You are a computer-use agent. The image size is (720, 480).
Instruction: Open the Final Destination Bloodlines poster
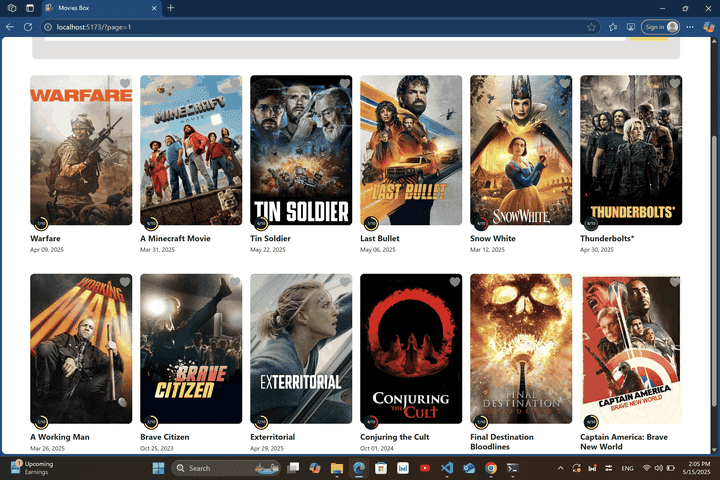pyautogui.click(x=521, y=349)
